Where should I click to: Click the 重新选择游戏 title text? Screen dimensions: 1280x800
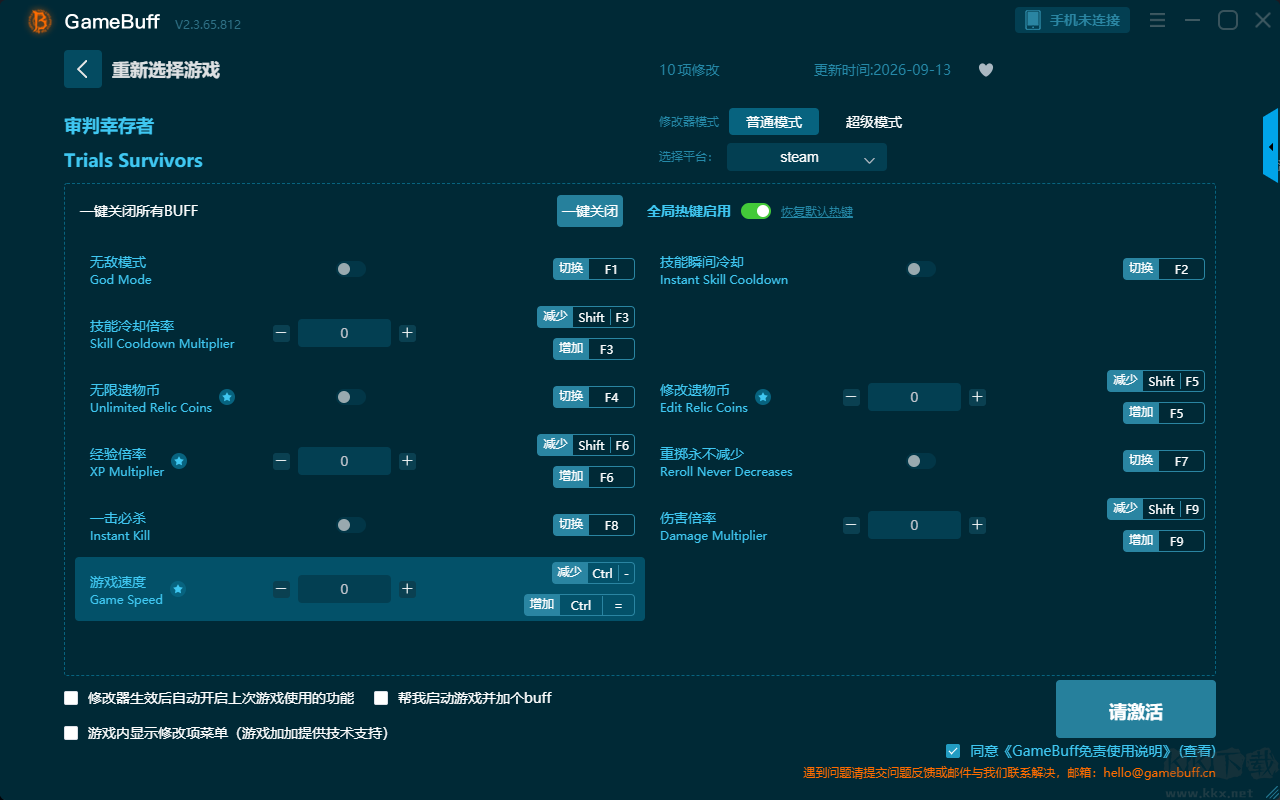pos(166,70)
